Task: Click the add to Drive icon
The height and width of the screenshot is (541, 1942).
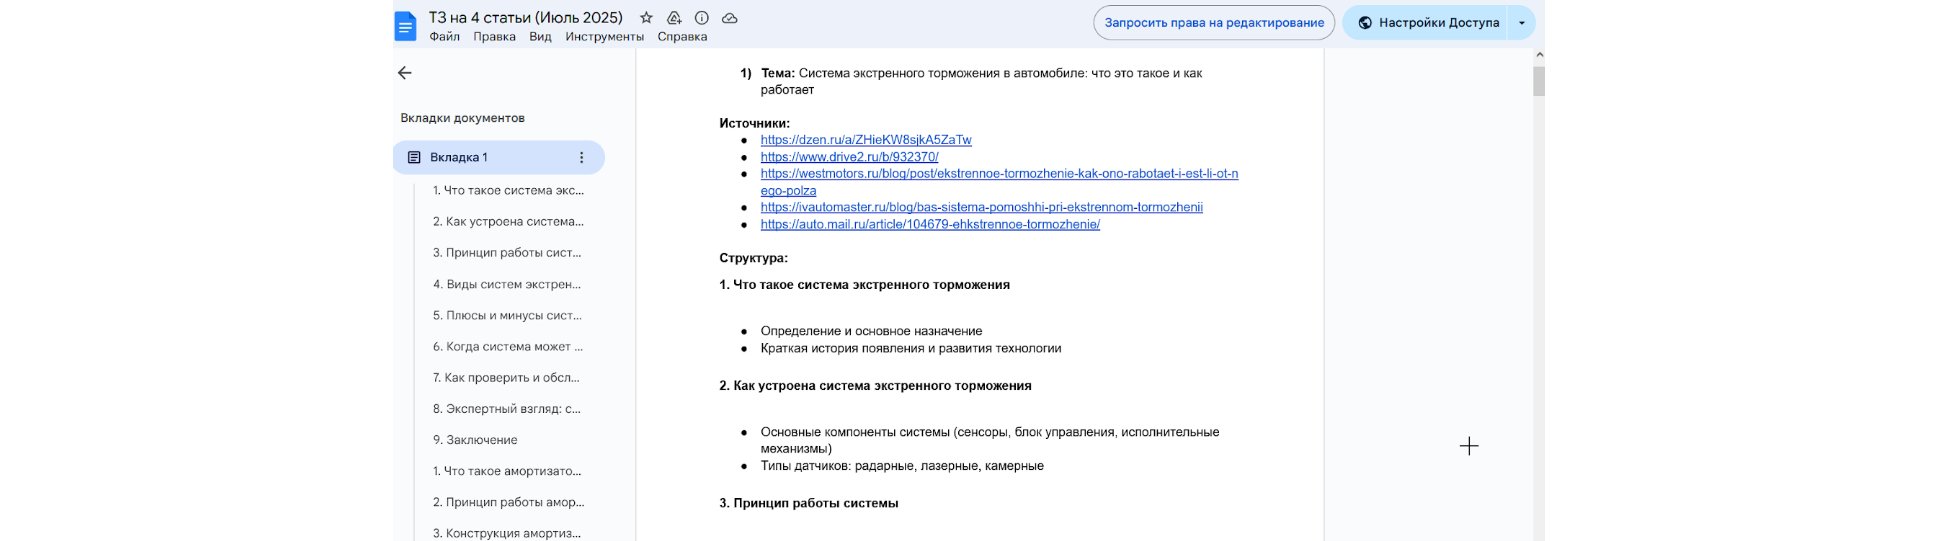Action: tap(674, 18)
